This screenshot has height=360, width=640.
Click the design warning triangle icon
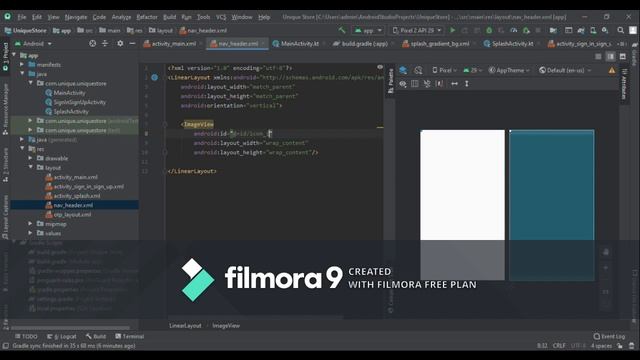(612, 70)
